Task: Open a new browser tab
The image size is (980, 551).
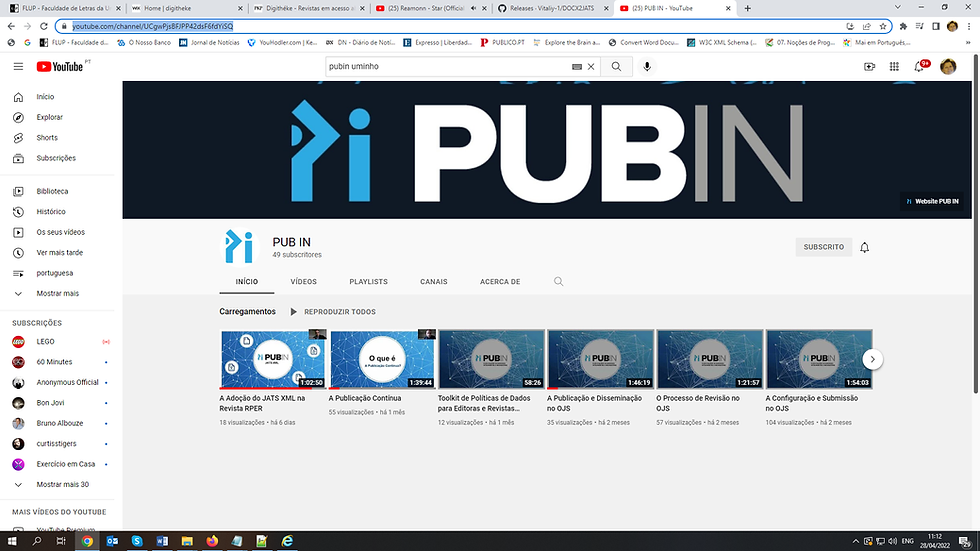Action: click(x=748, y=8)
